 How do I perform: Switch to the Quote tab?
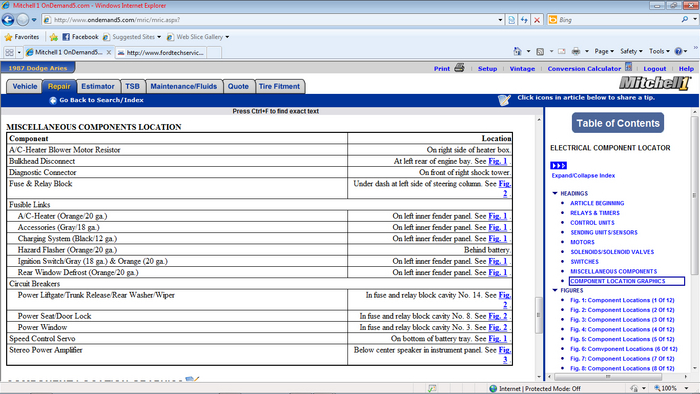(x=238, y=87)
